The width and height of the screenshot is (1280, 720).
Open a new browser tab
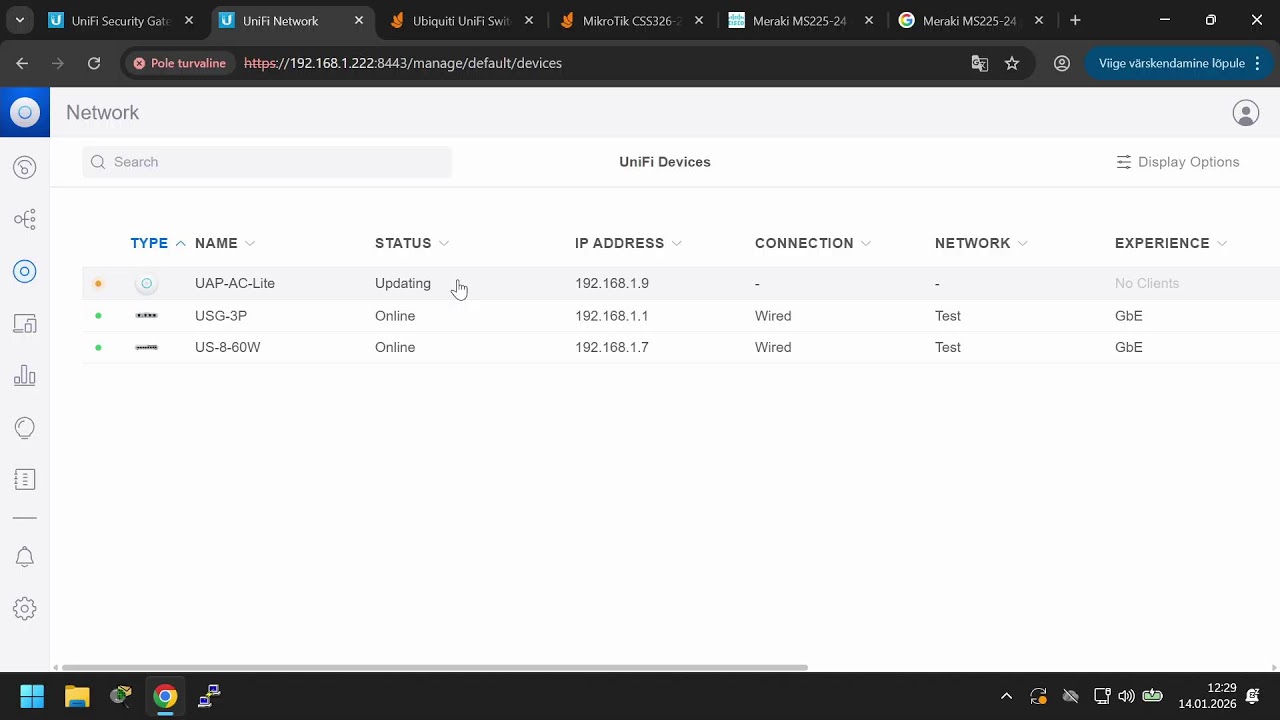click(x=1075, y=20)
